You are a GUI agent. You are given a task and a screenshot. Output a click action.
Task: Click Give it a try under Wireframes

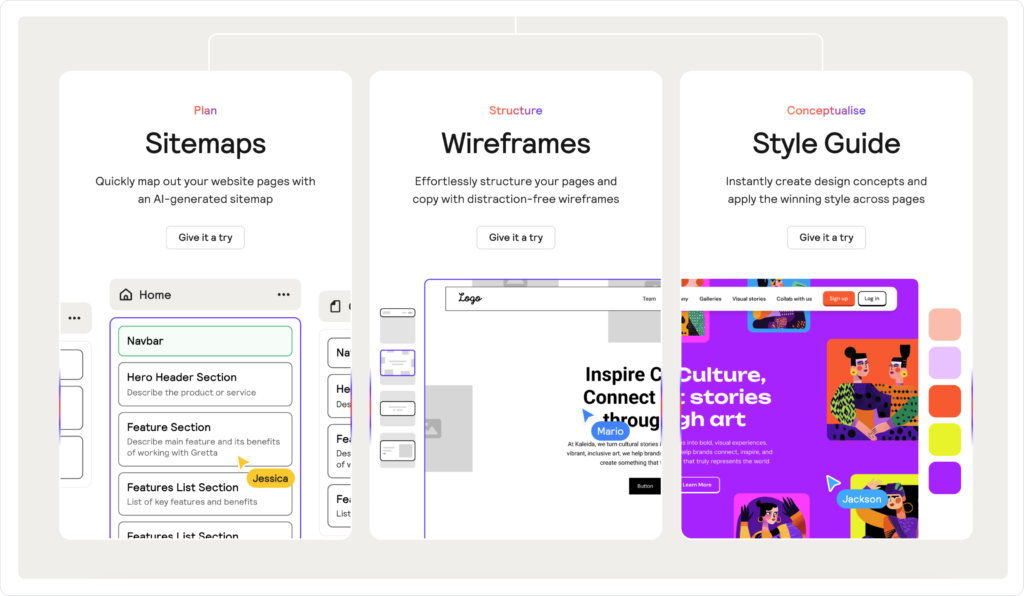pyautogui.click(x=515, y=238)
